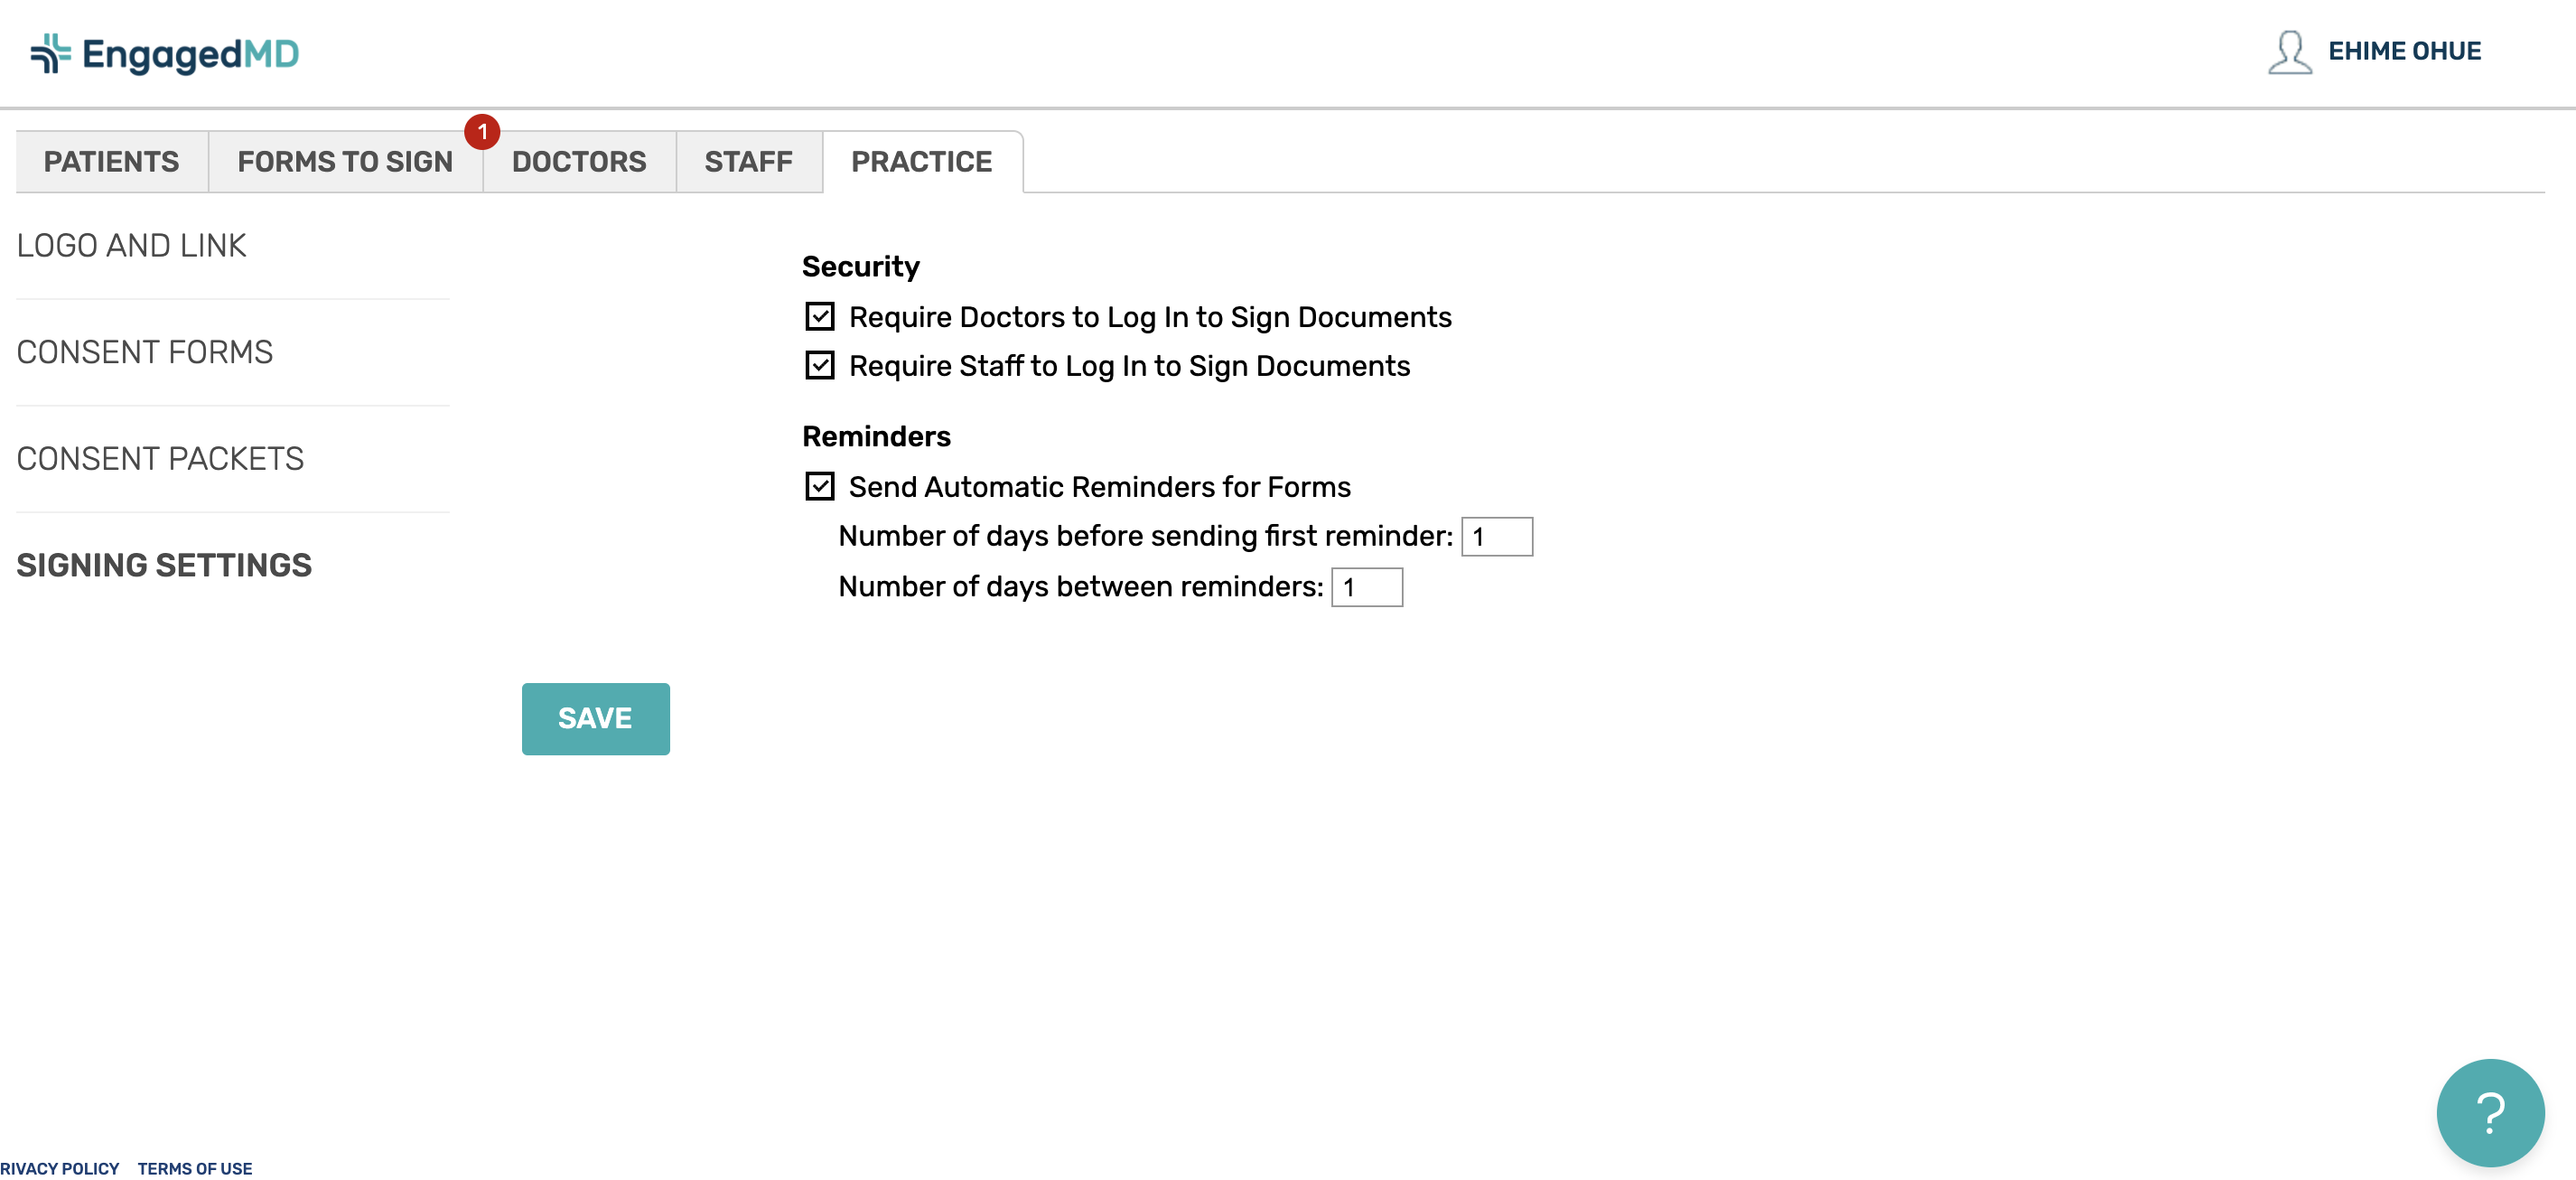Image resolution: width=2576 pixels, height=1180 pixels.
Task: Open the Logo and Link section
Action: 132,245
